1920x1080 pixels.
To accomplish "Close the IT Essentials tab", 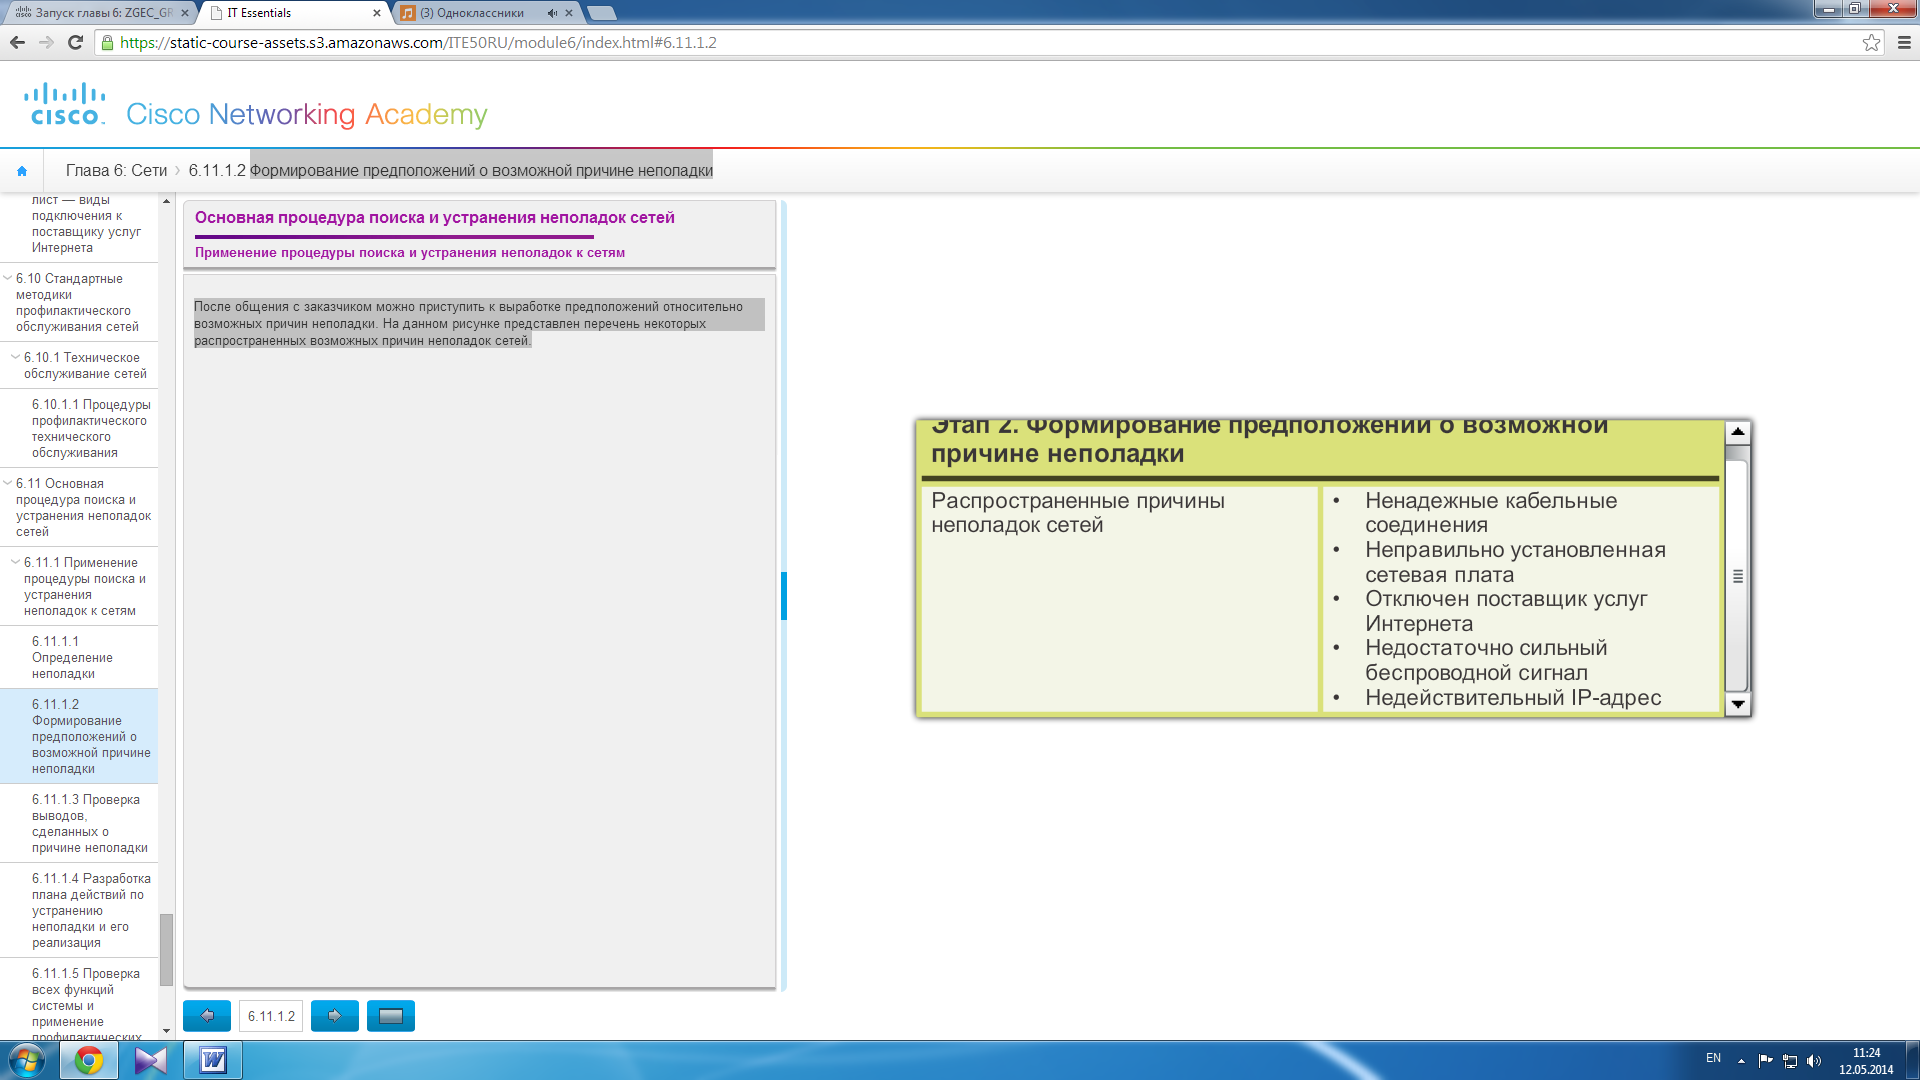I will [x=377, y=13].
